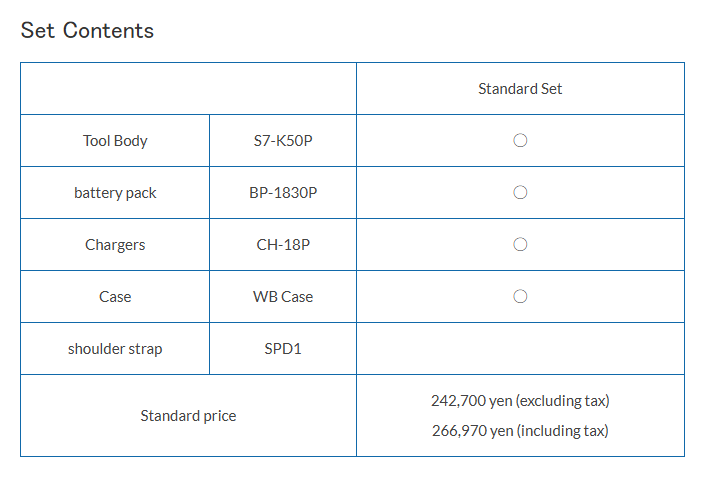The height and width of the screenshot is (500, 728).
Task: Click the Standard price label
Action: click(188, 416)
